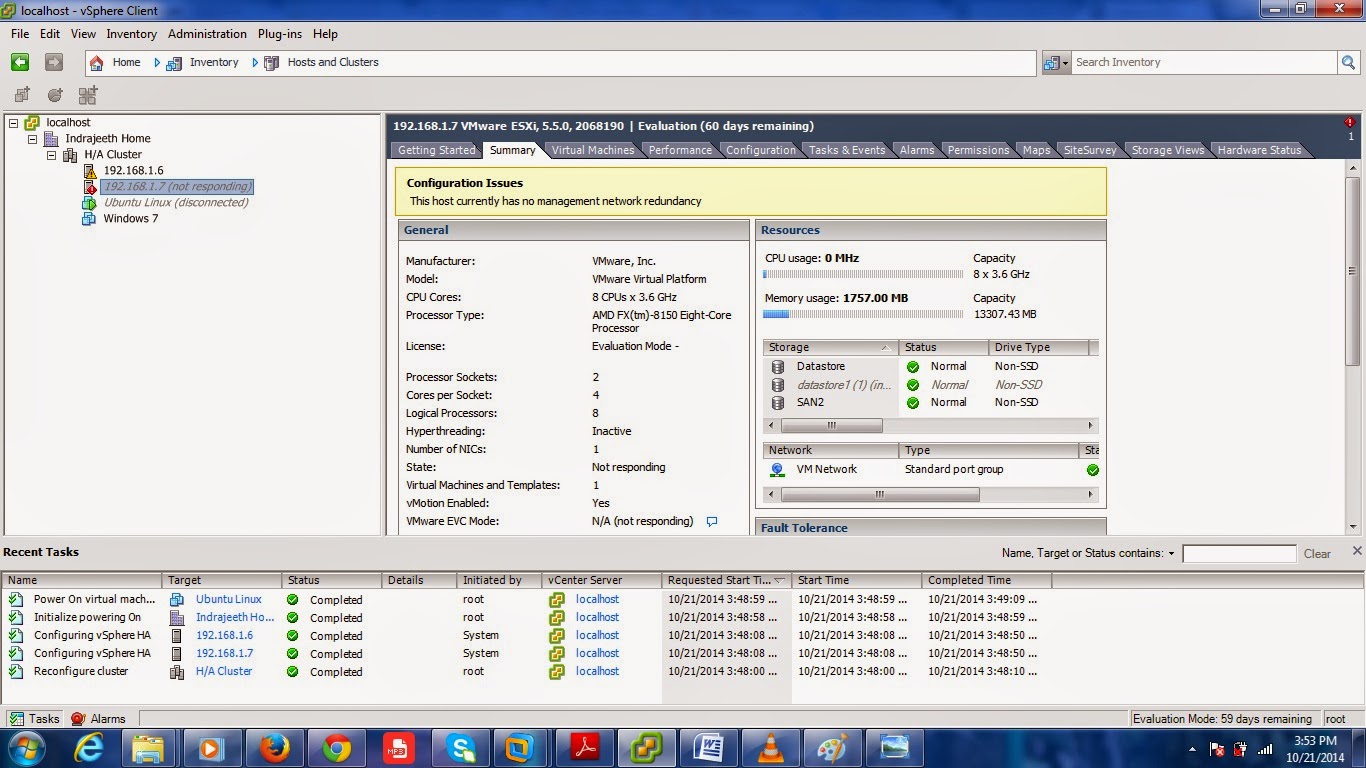Screen dimensions: 1366x768
Task: Click the Home navigation icon
Action: coord(97,62)
